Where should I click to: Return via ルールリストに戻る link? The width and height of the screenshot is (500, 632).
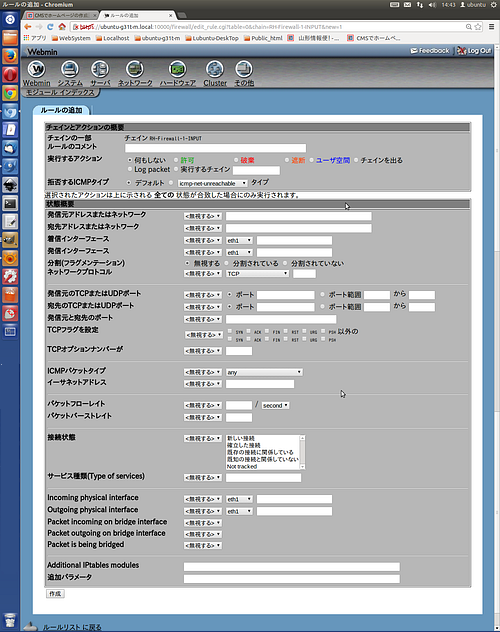click(x=72, y=627)
